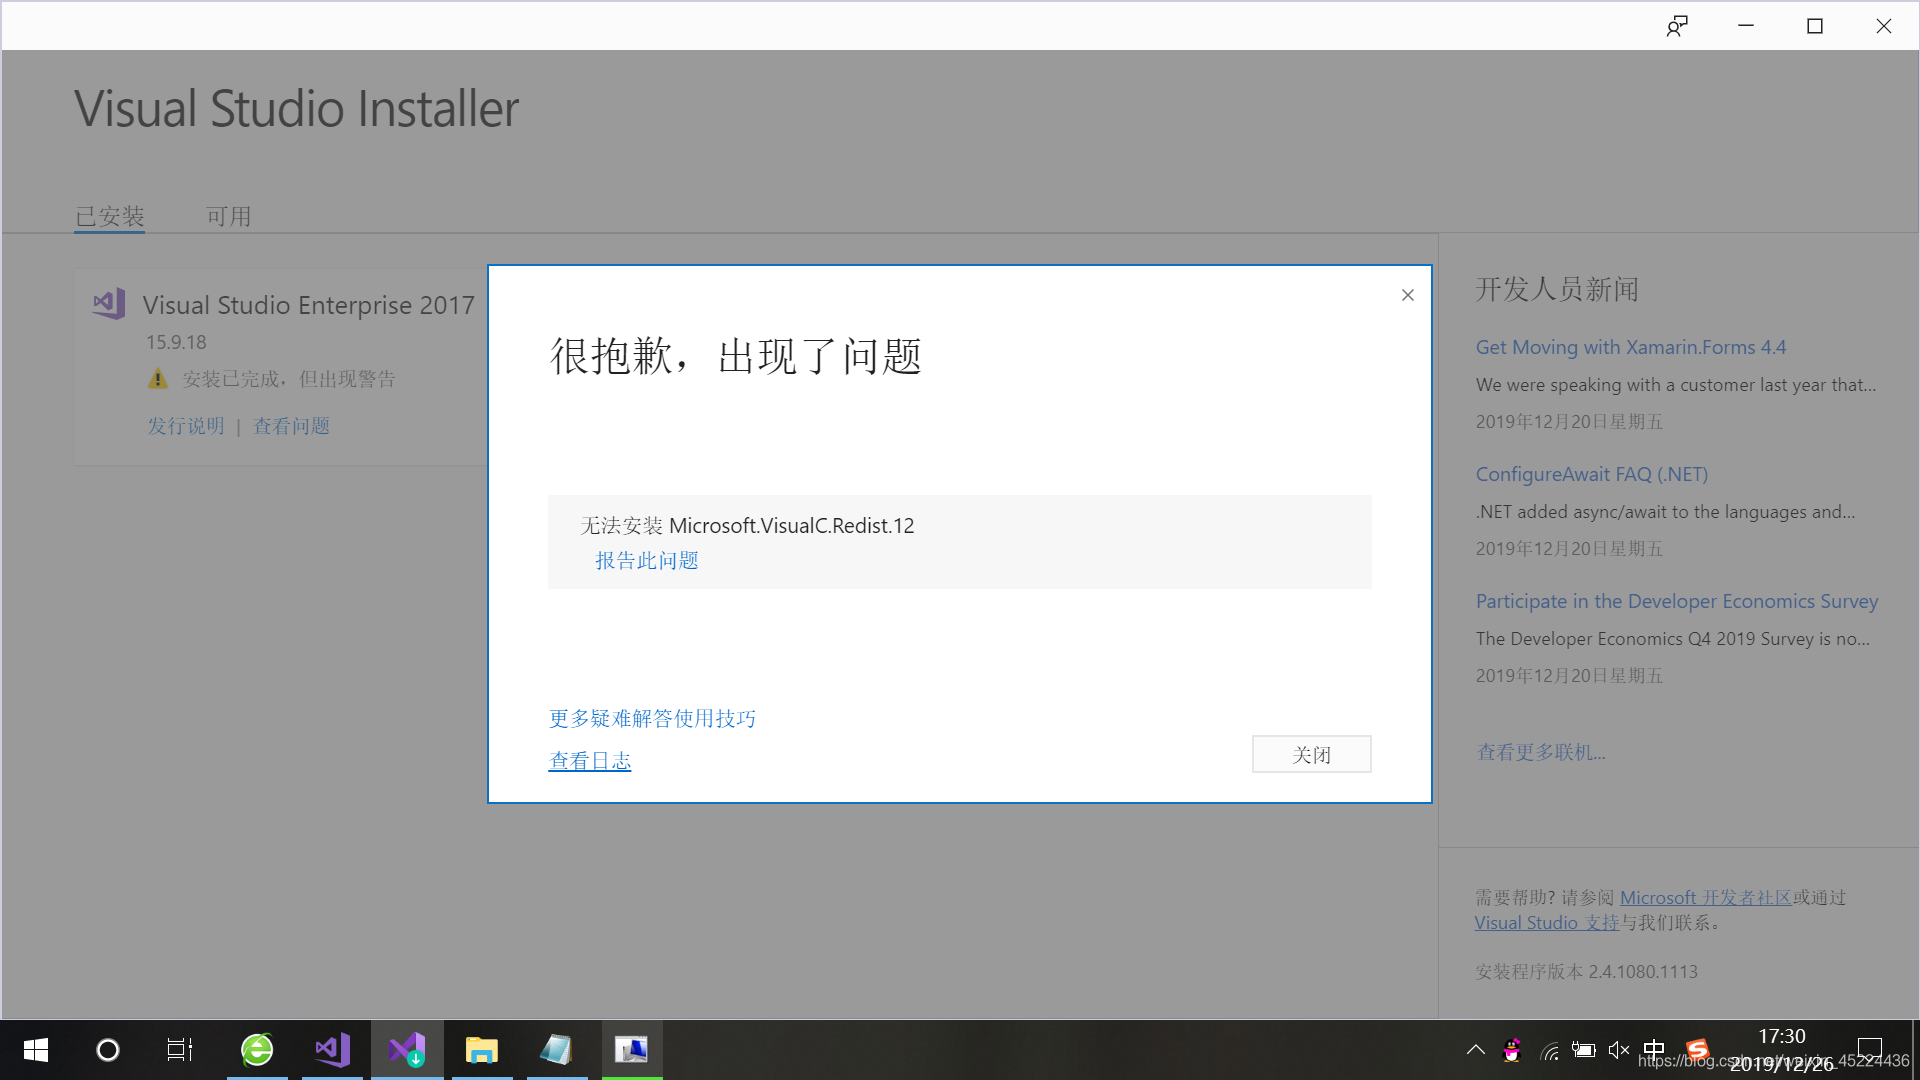Switch the 中 input method indicator
This screenshot has width=1920, height=1080.
click(1655, 1050)
